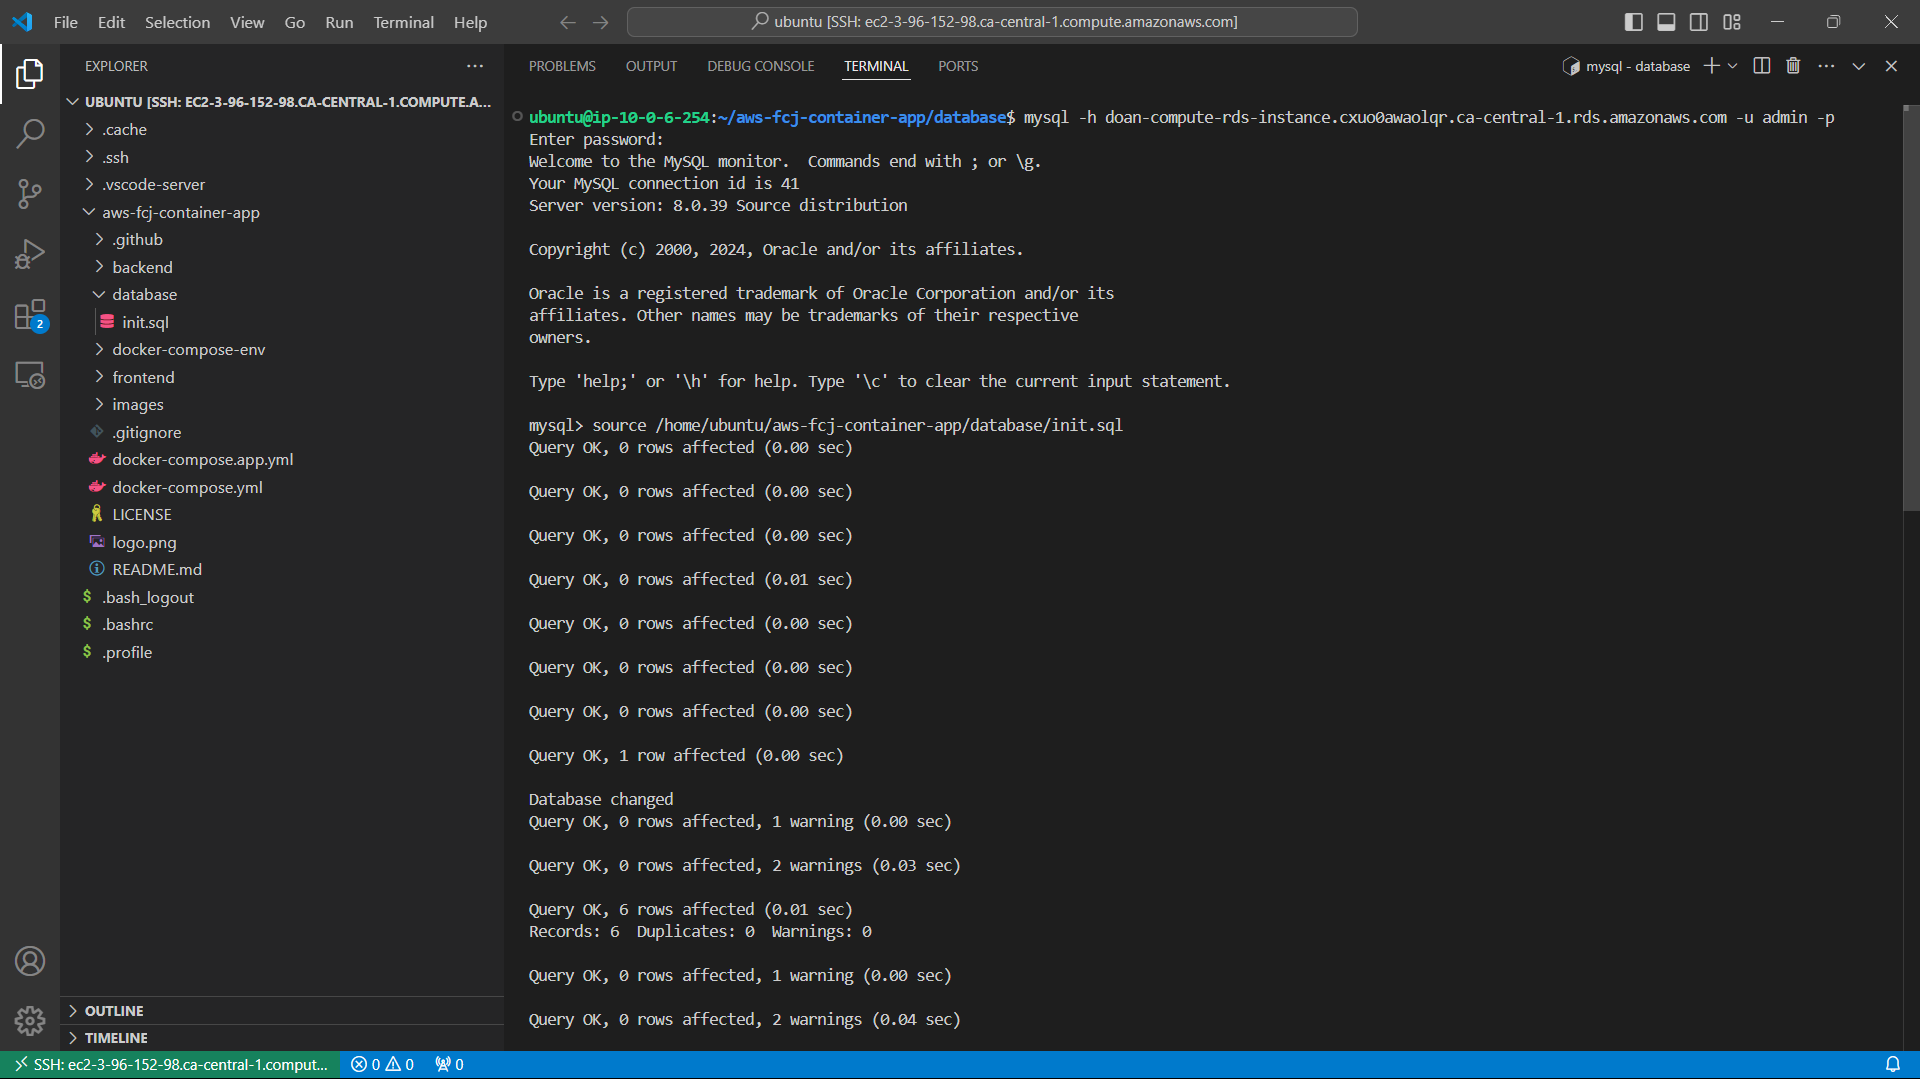
Task: Open Customize Layout button
Action: coord(1732,22)
